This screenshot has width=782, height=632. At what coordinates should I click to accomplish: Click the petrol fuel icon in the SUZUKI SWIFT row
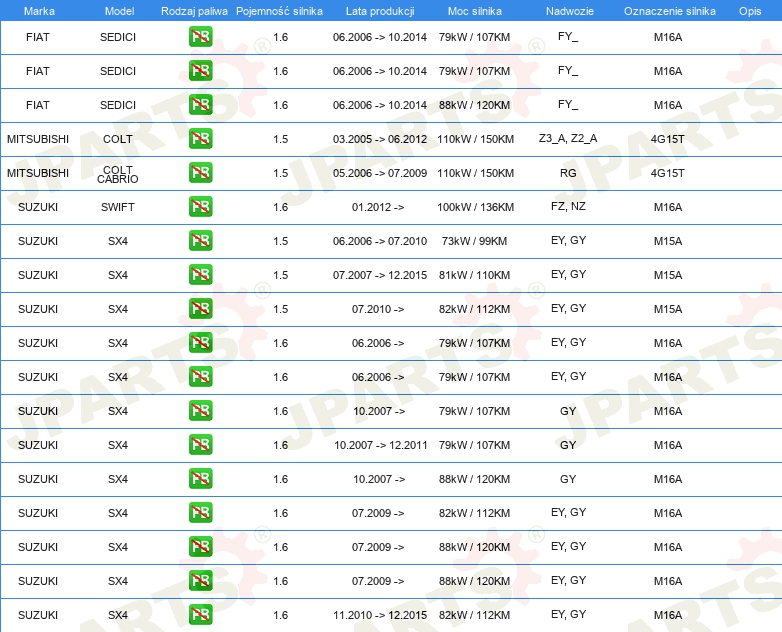(x=200, y=207)
